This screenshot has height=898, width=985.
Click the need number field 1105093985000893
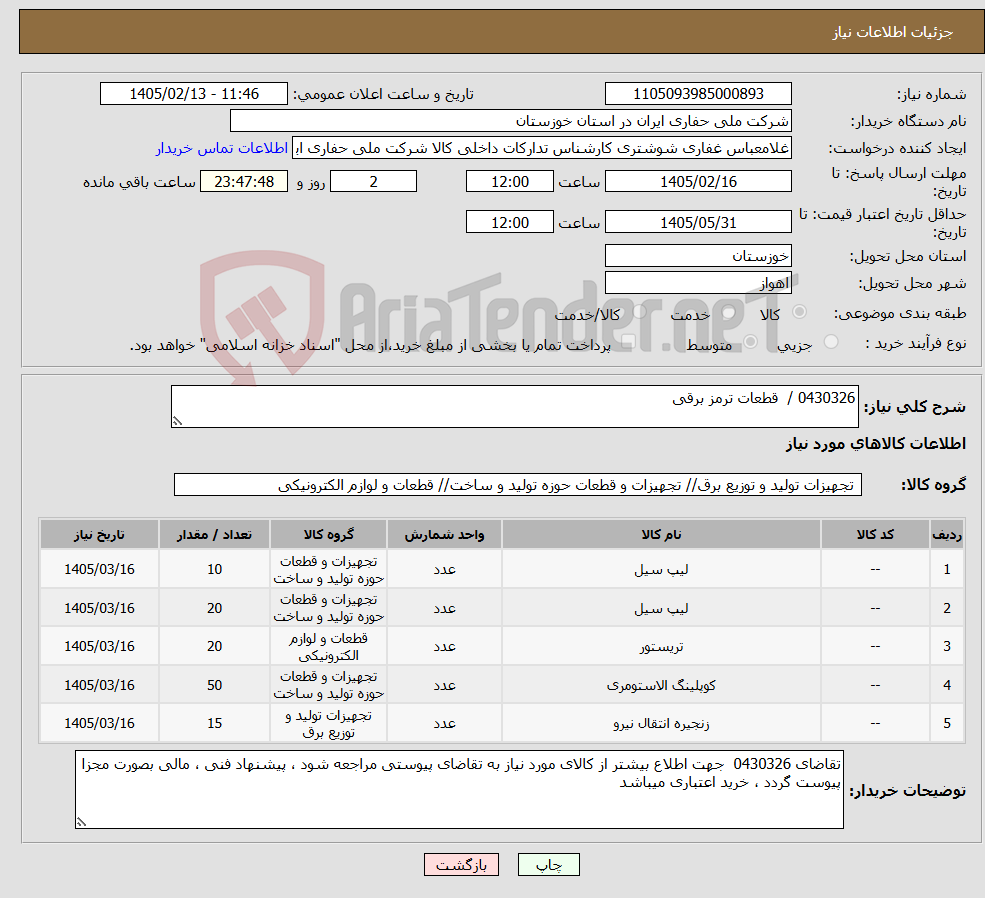(698, 94)
